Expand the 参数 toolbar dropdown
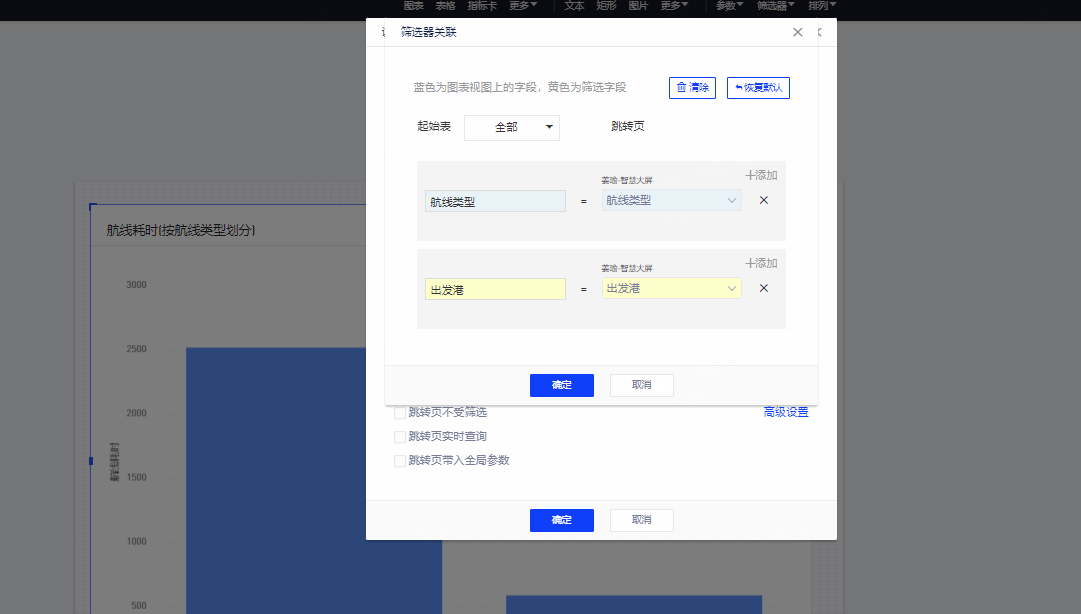 (729, 6)
